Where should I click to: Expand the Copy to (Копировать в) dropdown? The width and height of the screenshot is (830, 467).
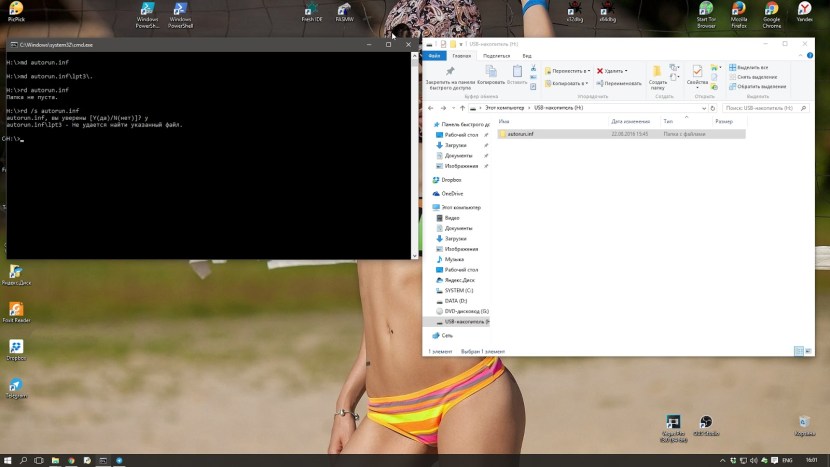coord(568,83)
